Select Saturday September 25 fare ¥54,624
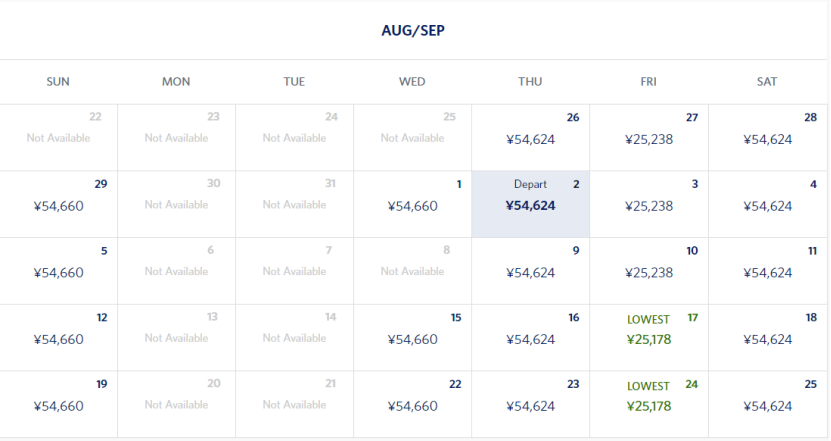 point(767,406)
